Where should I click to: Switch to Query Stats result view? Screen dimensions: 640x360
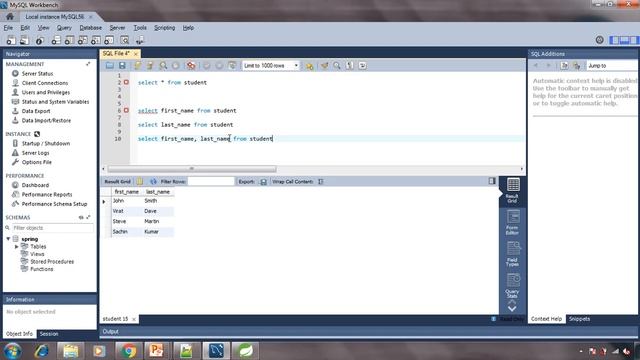[513, 285]
